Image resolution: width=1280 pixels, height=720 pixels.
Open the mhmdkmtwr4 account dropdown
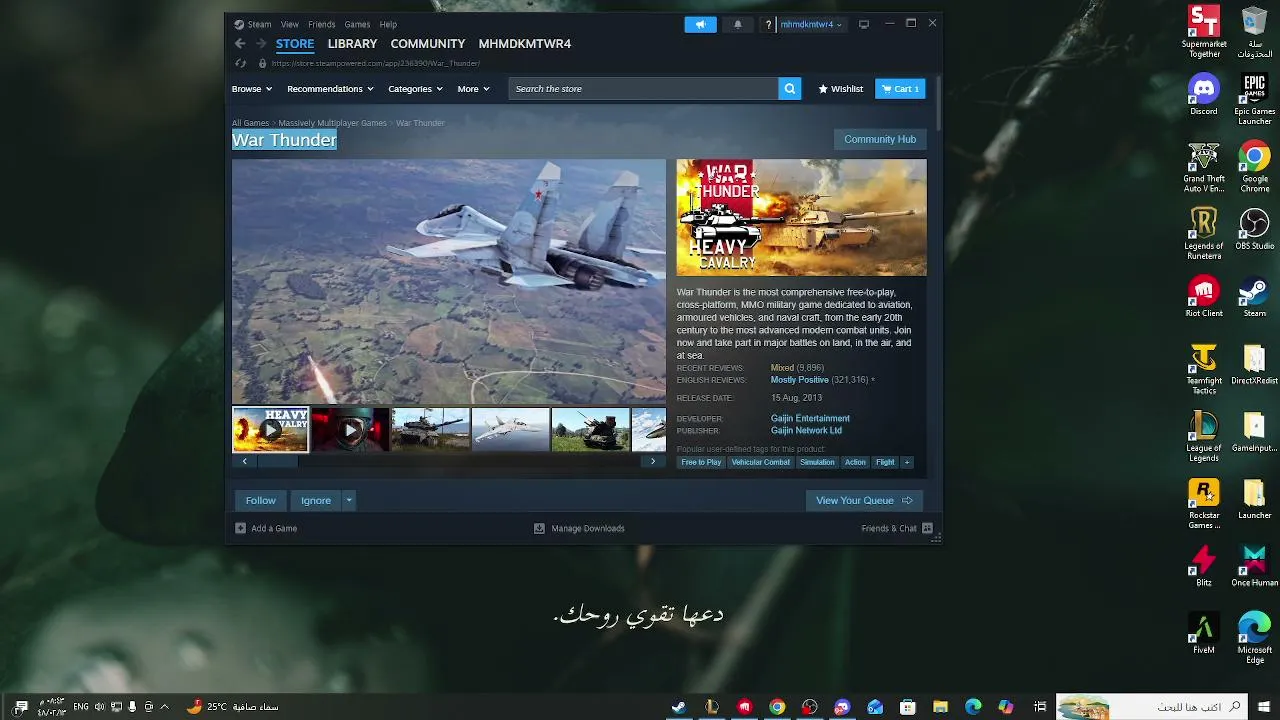coord(811,24)
